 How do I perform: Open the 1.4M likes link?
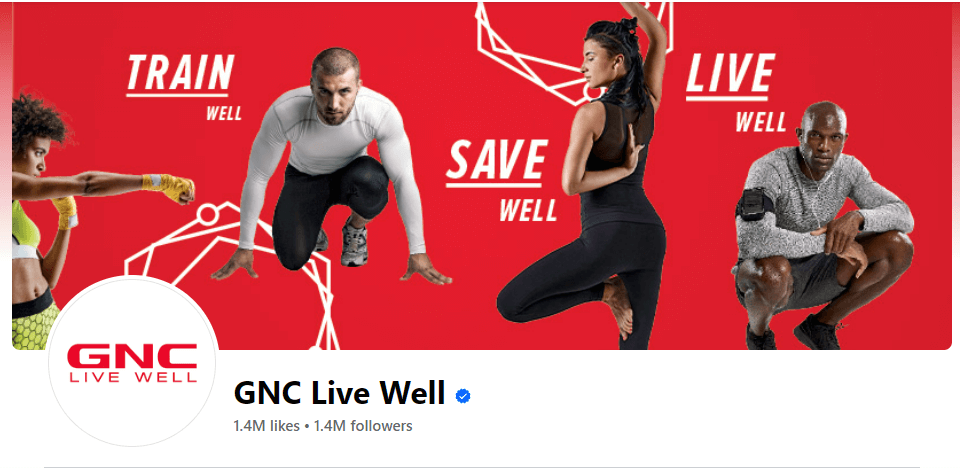pyautogui.click(x=266, y=425)
